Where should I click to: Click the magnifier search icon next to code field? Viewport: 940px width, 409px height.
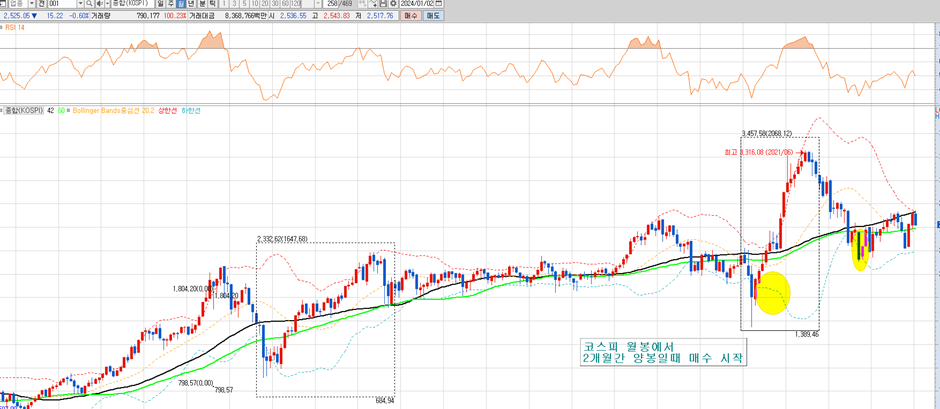pyautogui.click(x=89, y=3)
